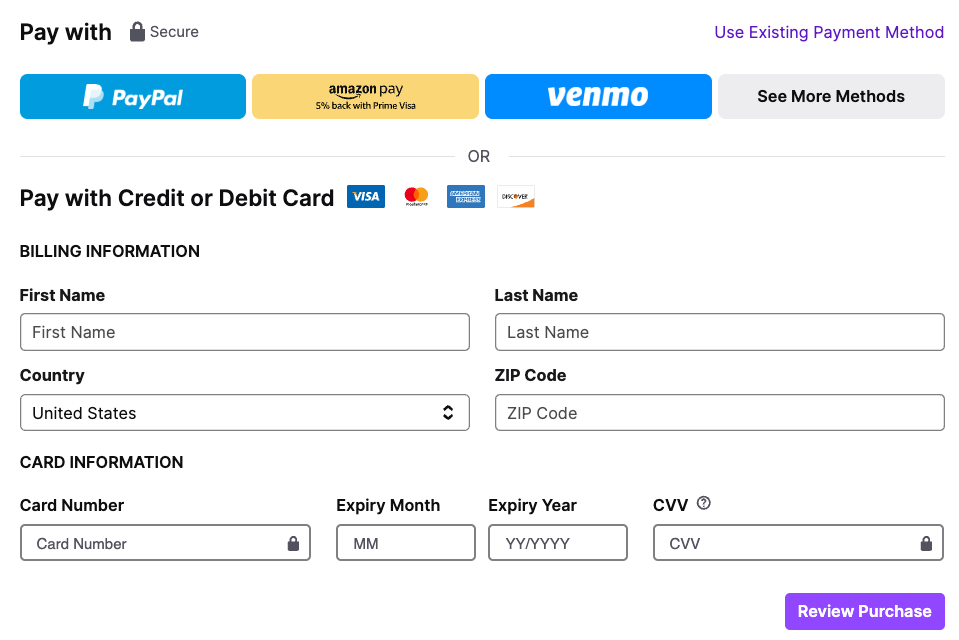Select the ZIP Code text box
959x640 pixels.
click(x=719, y=413)
